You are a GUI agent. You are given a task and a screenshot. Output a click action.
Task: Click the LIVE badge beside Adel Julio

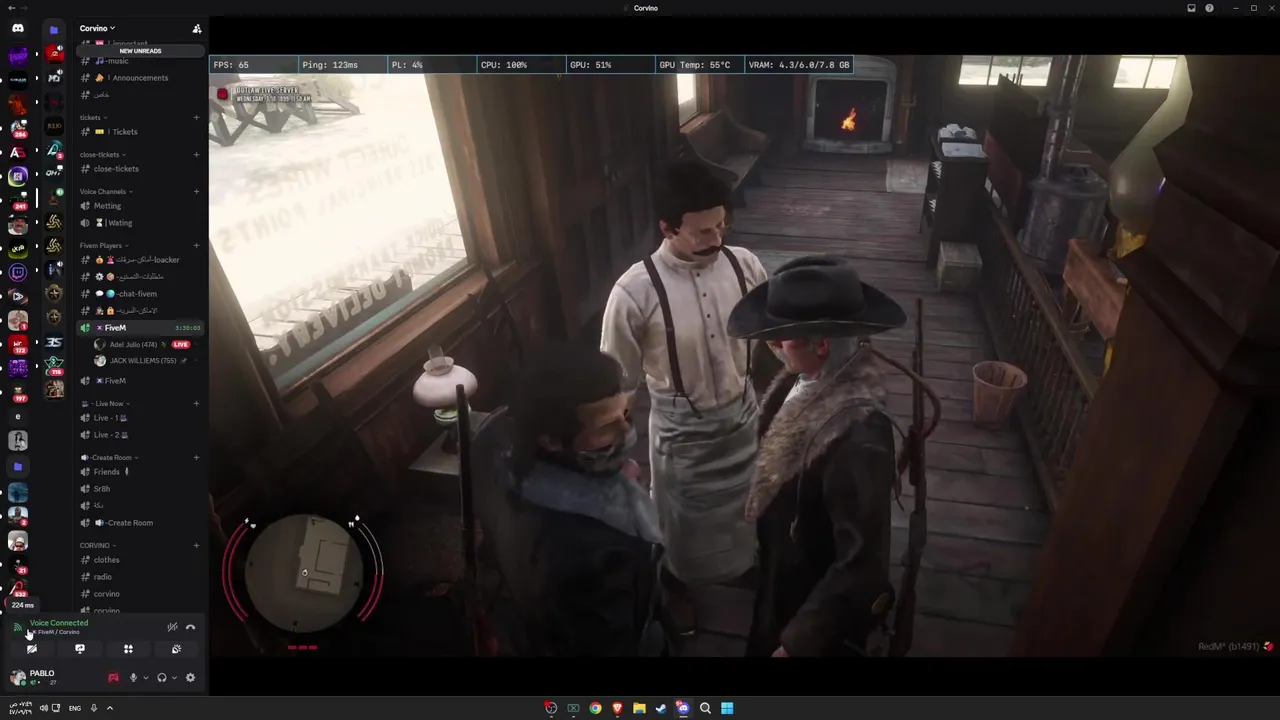pos(181,344)
